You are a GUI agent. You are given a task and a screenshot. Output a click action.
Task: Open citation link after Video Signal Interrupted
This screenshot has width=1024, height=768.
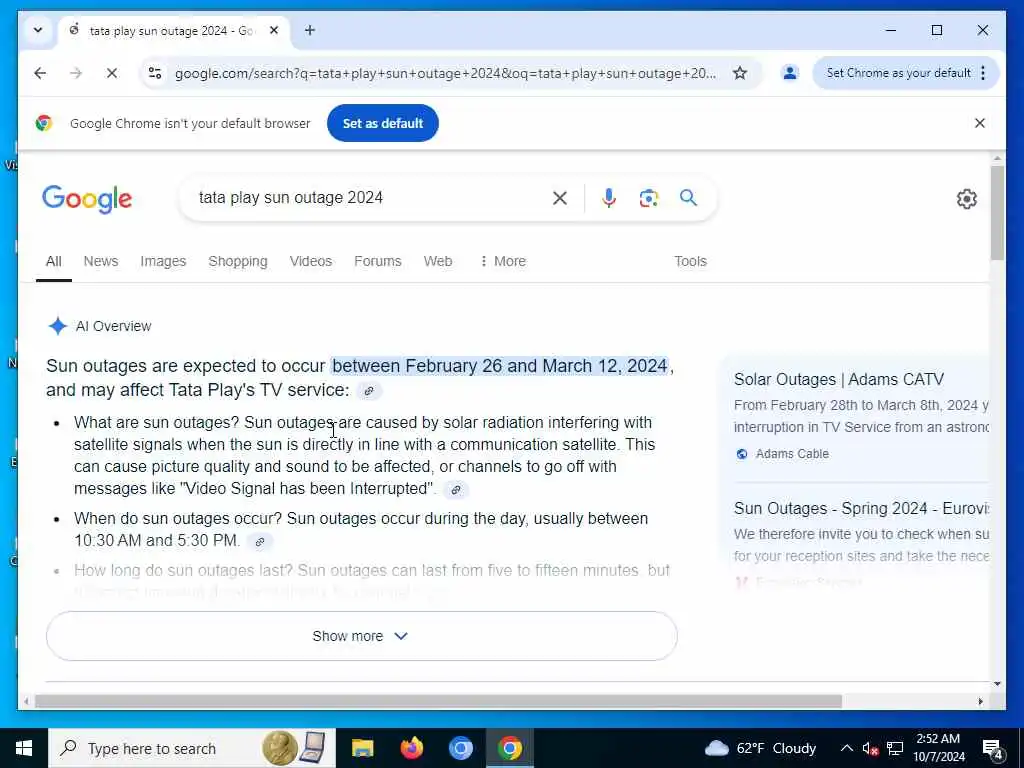(456, 489)
